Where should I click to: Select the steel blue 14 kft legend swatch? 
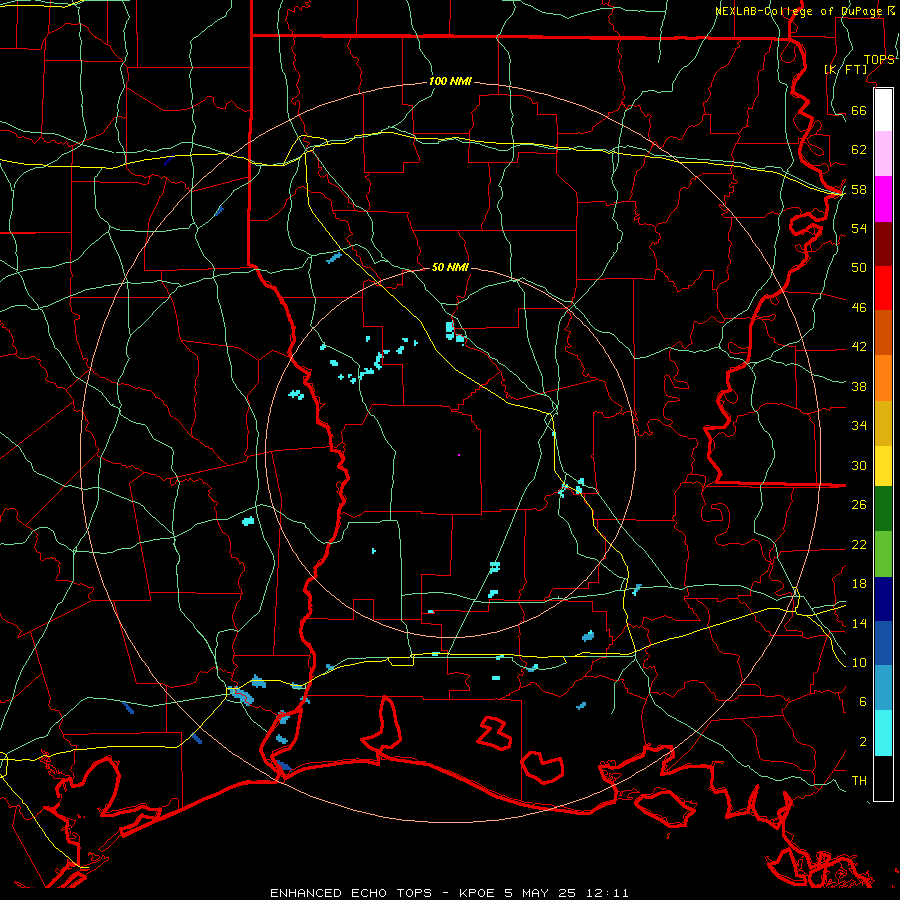coord(883,687)
